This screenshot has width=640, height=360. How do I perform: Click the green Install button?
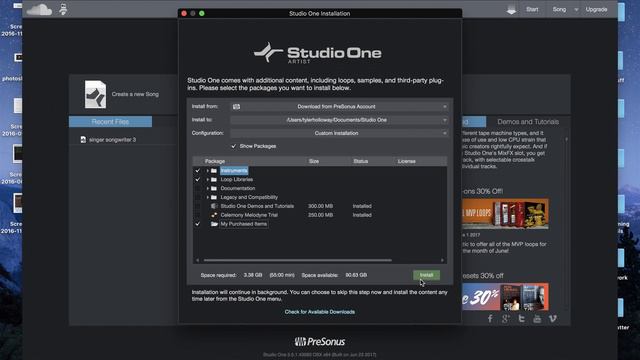[426, 275]
